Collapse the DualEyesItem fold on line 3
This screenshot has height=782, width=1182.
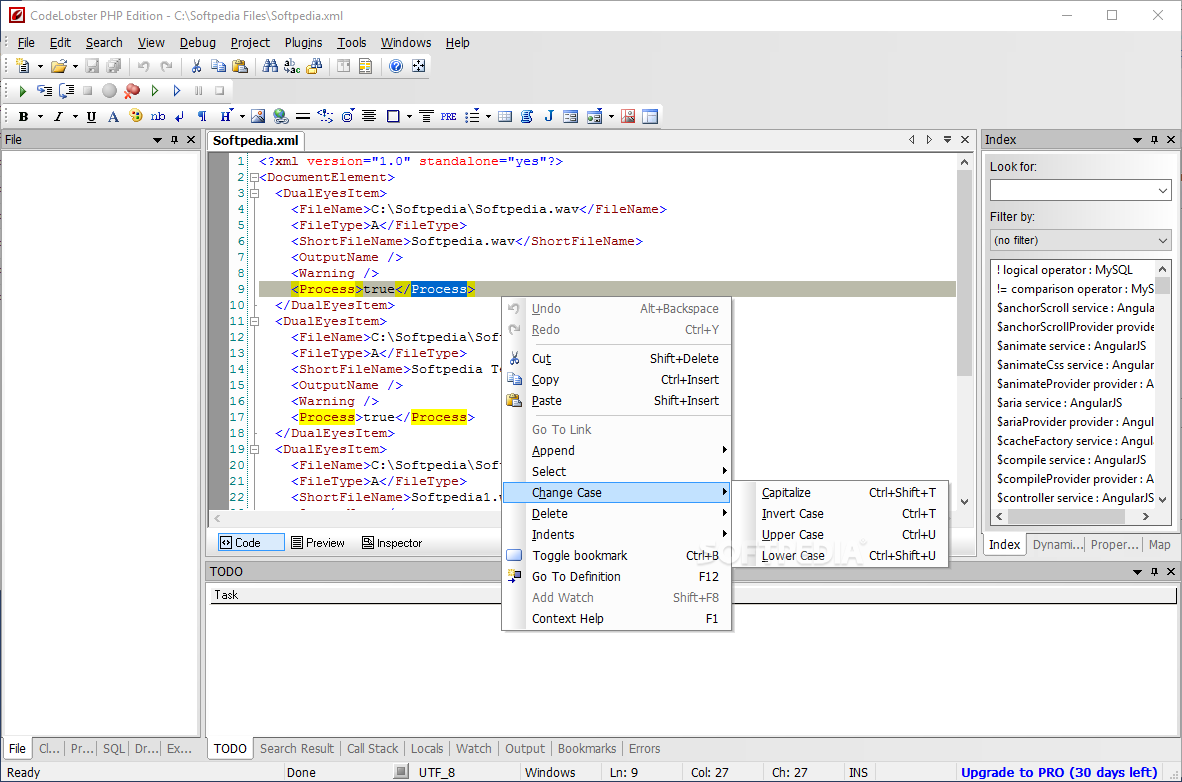[254, 194]
